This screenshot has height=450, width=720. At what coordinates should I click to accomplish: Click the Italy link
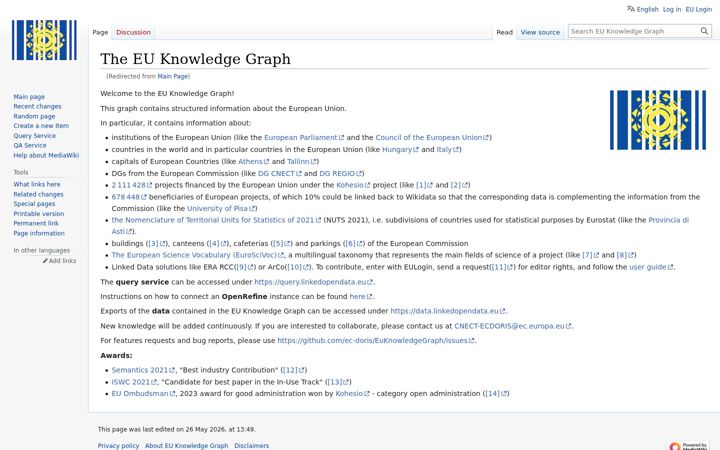click(x=447, y=149)
